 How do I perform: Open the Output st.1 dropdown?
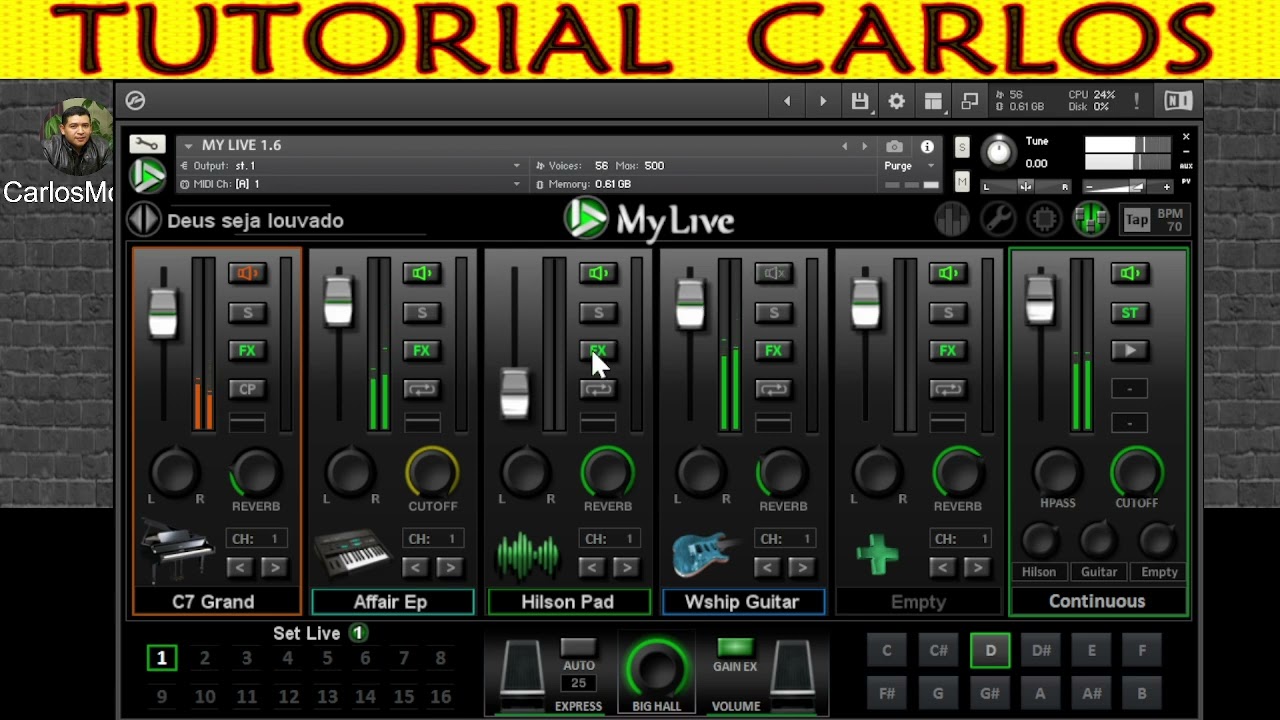click(x=516, y=166)
